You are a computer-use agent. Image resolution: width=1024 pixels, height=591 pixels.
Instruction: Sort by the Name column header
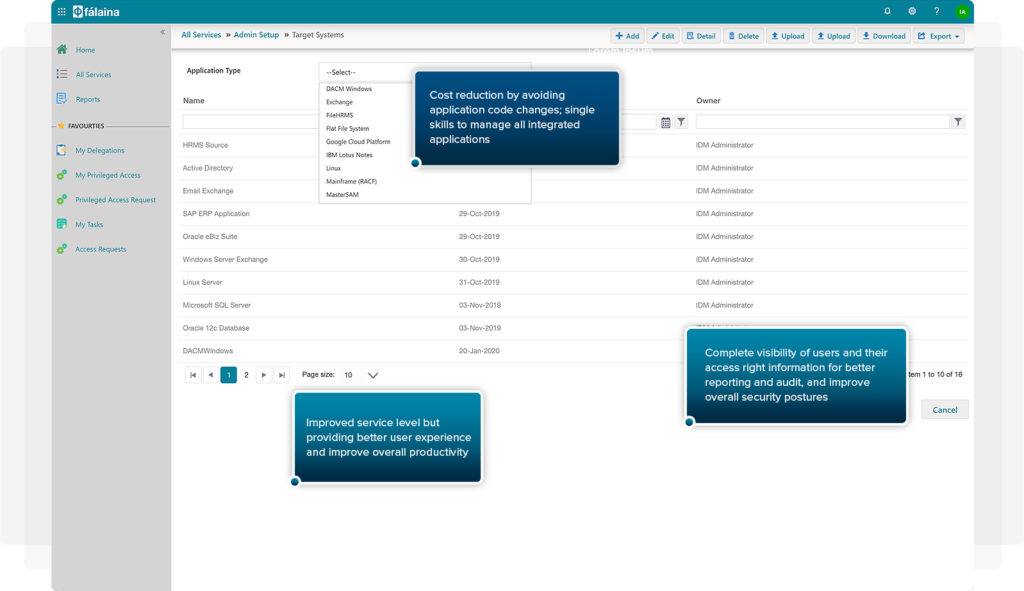coord(194,101)
